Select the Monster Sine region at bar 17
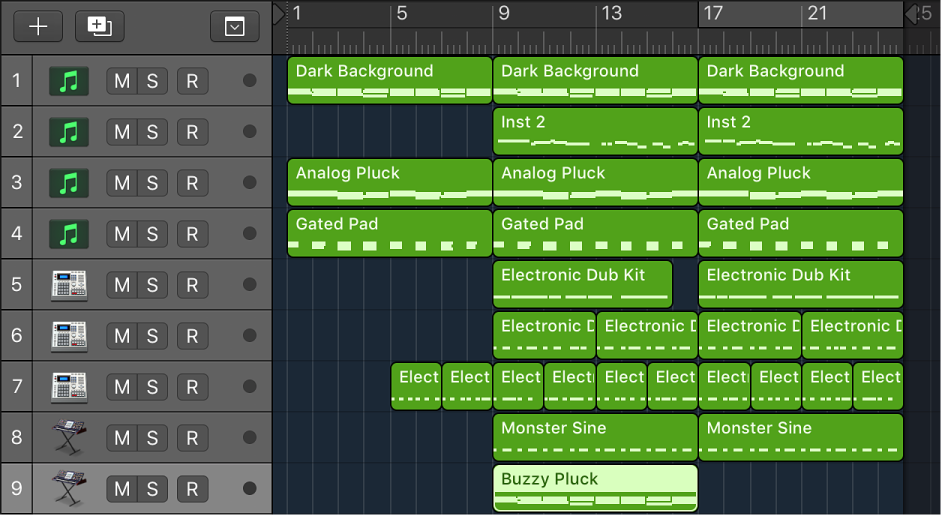The width and height of the screenshot is (942, 516). 801,438
